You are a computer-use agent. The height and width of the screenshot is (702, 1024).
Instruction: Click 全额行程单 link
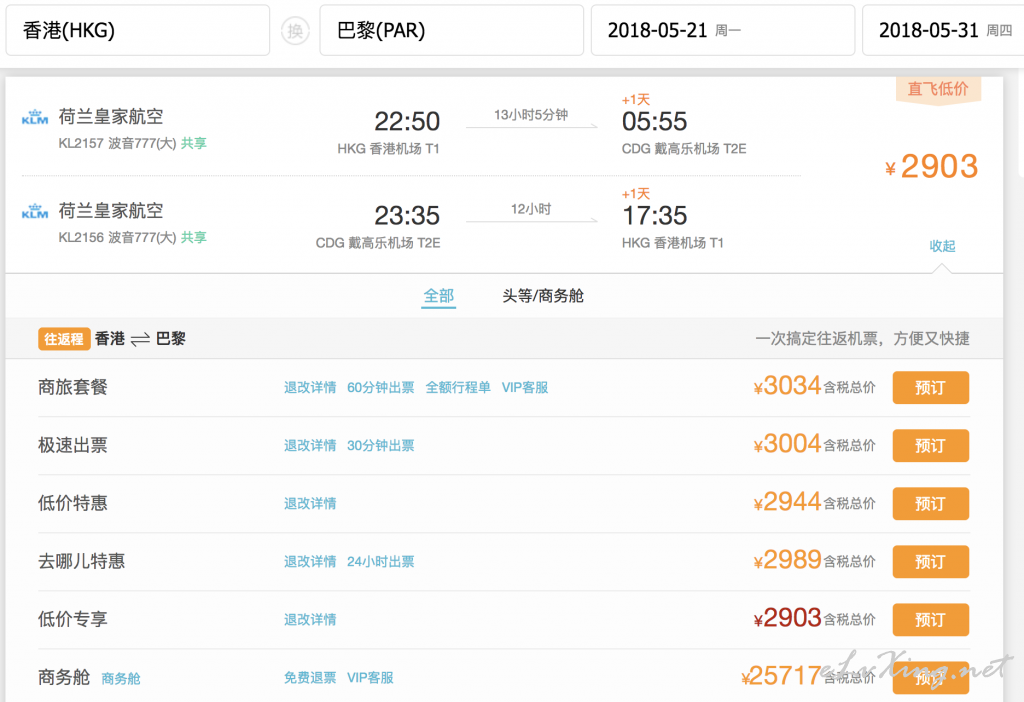pyautogui.click(x=458, y=388)
